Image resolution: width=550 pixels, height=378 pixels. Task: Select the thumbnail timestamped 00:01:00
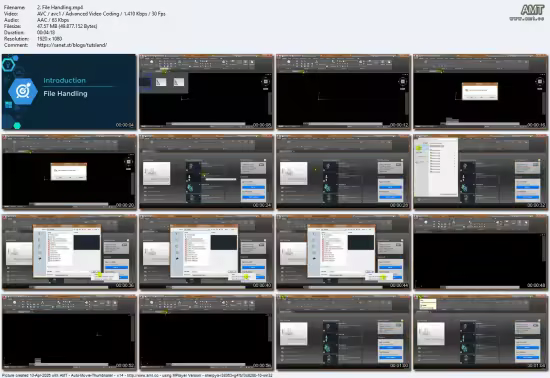click(343, 332)
